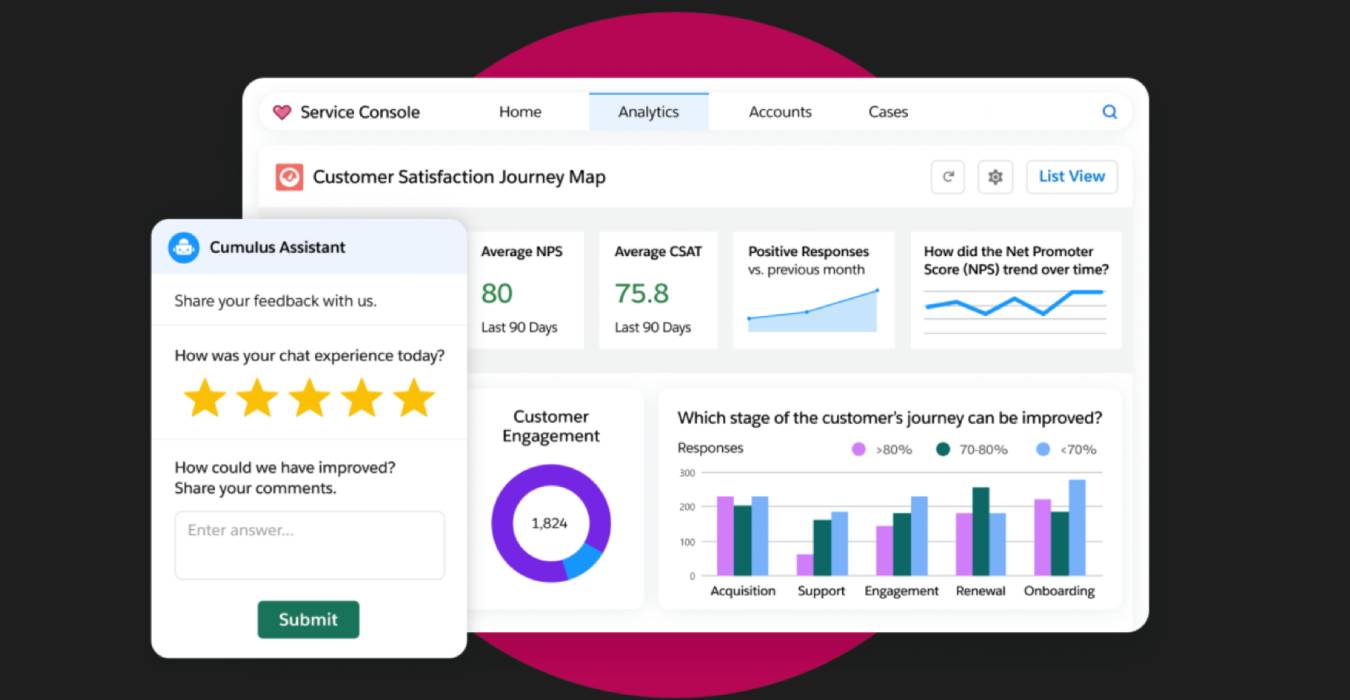Rate chat experience with the first star

tap(205, 398)
